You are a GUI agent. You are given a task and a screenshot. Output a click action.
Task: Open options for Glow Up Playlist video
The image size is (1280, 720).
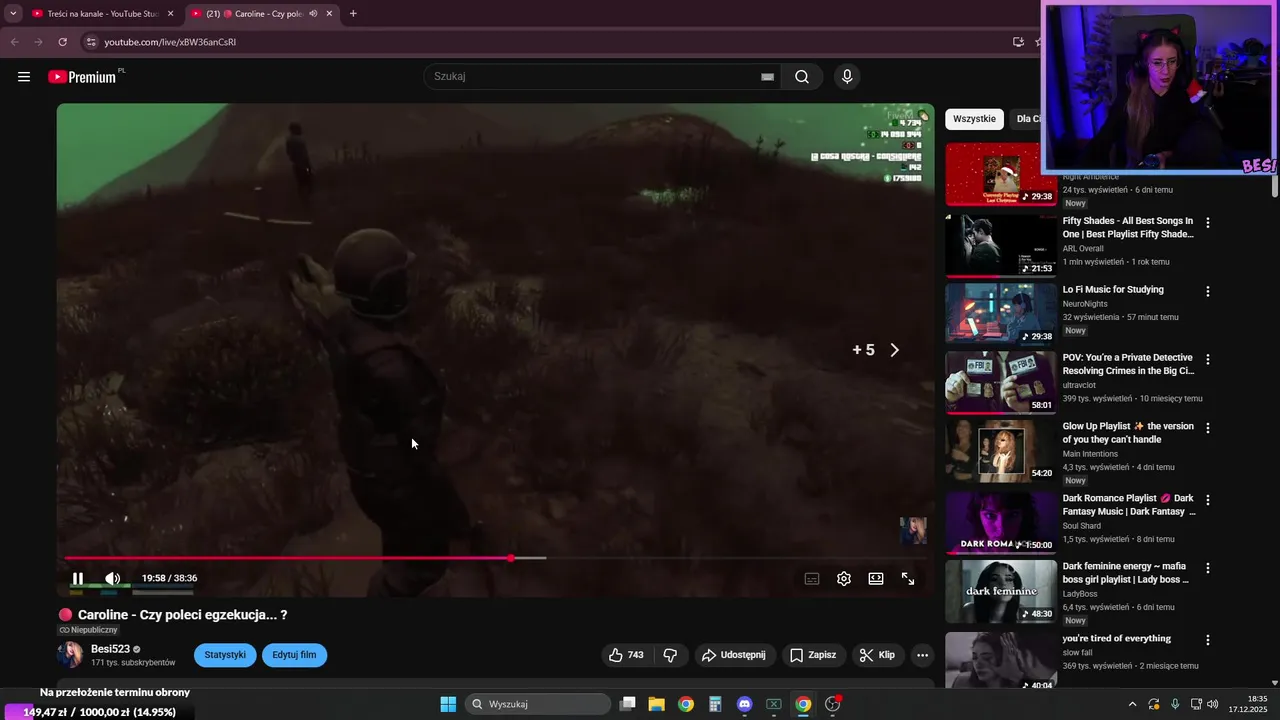[x=1208, y=428]
